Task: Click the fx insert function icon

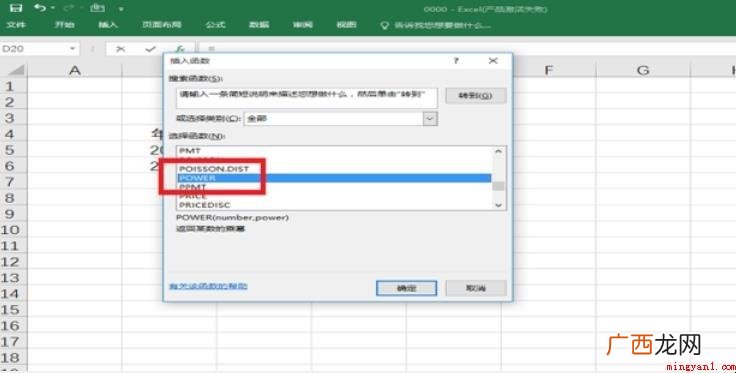Action: tap(180, 49)
